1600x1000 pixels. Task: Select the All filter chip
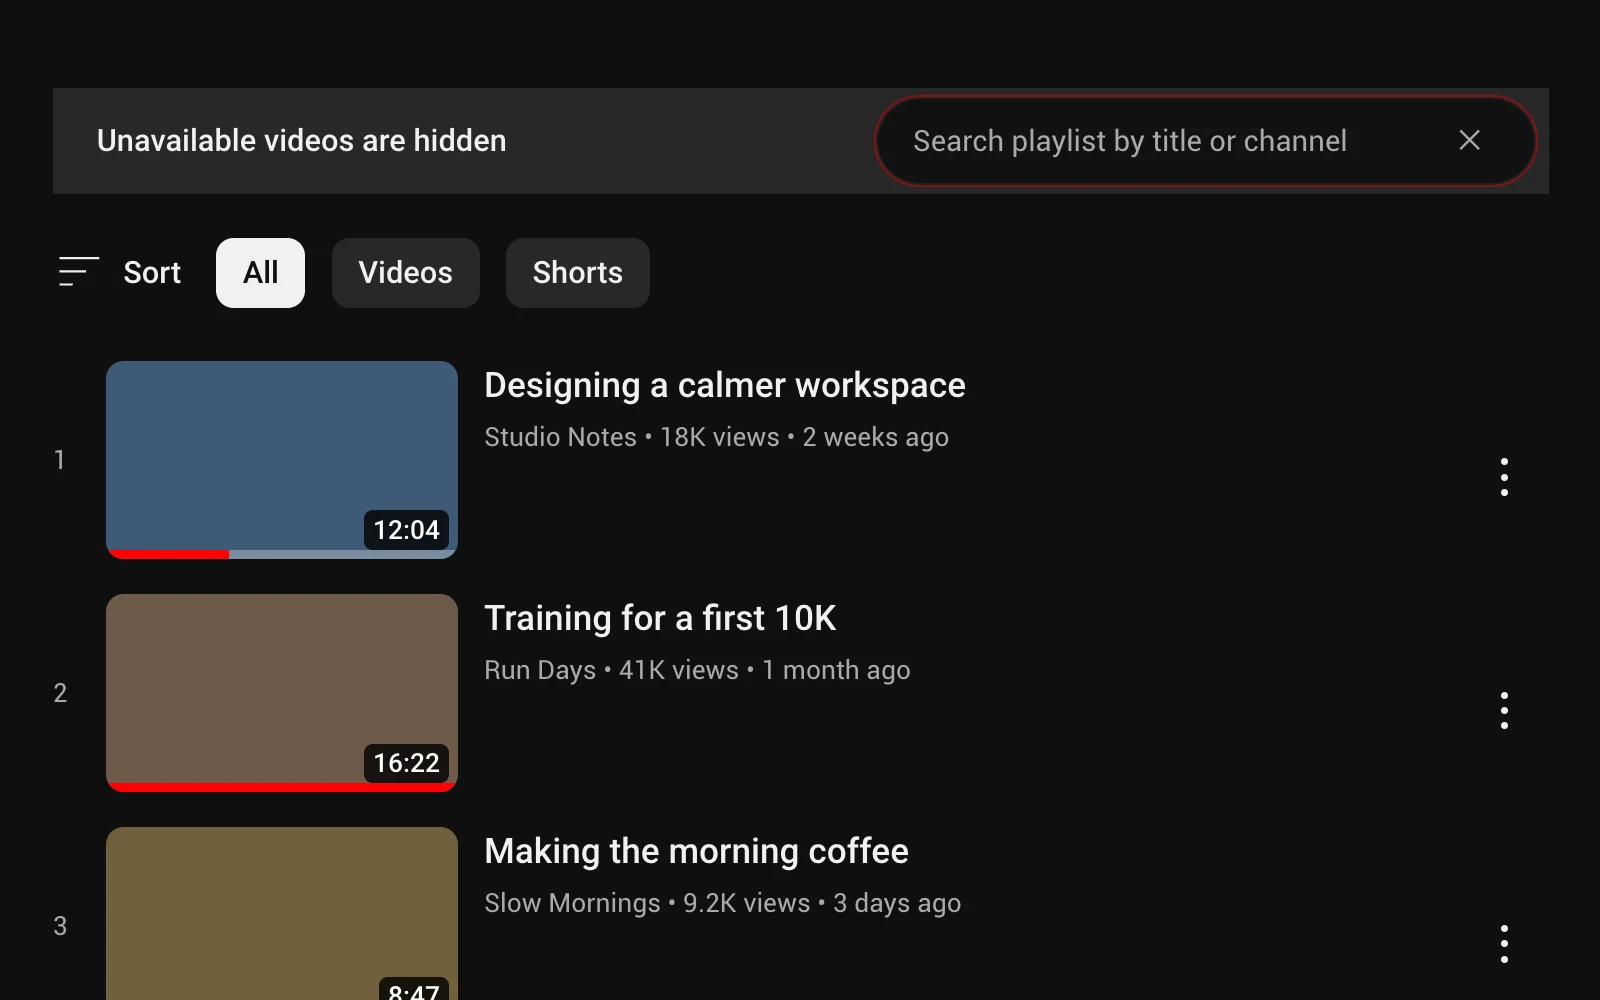click(x=260, y=272)
